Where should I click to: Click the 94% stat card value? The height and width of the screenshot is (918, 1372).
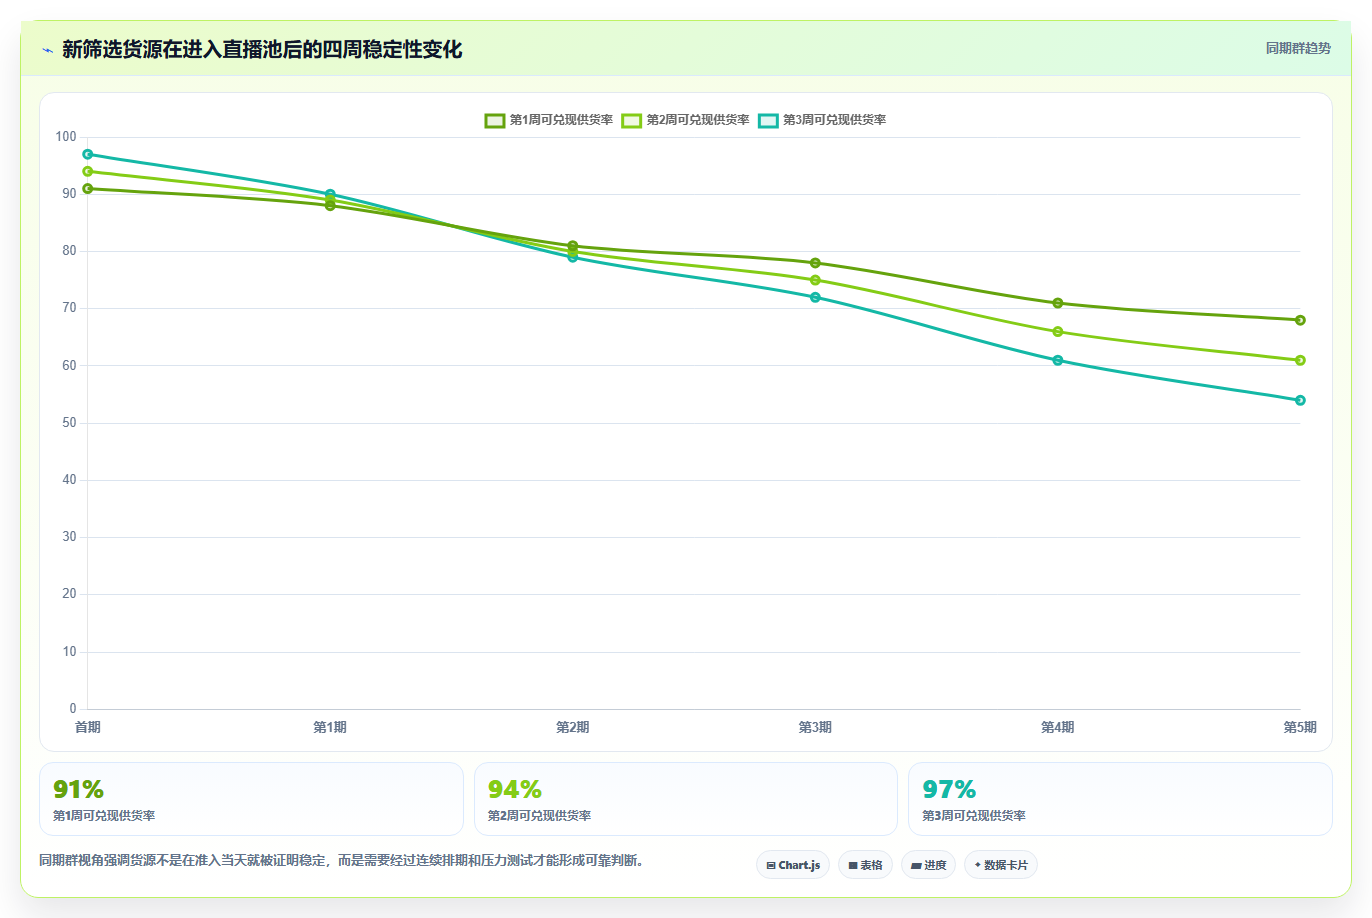tap(514, 789)
